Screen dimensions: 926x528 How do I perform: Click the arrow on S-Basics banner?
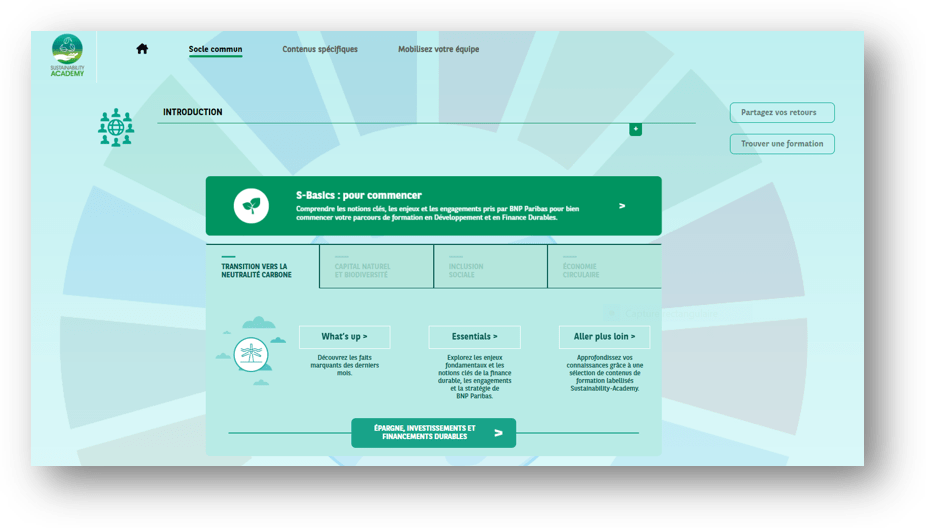(x=622, y=206)
